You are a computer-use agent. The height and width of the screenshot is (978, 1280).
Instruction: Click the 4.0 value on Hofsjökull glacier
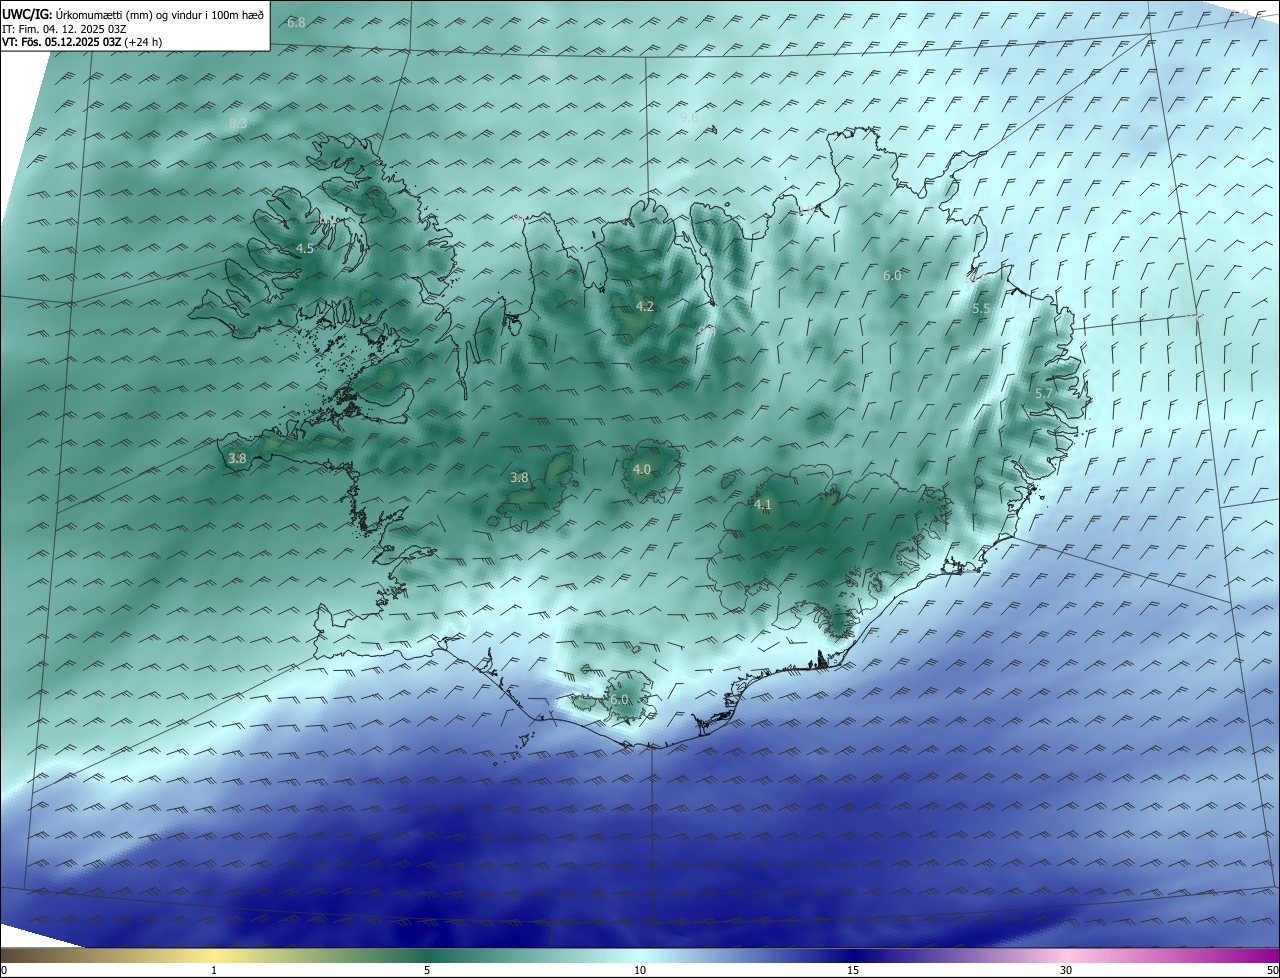tap(642, 469)
